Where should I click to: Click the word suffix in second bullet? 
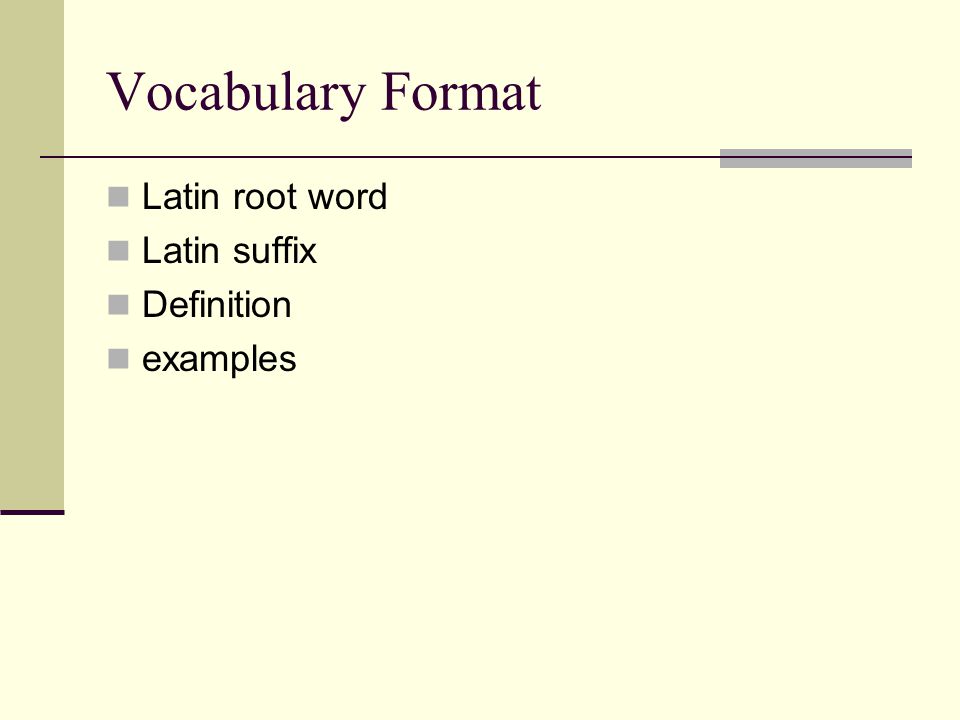point(275,250)
